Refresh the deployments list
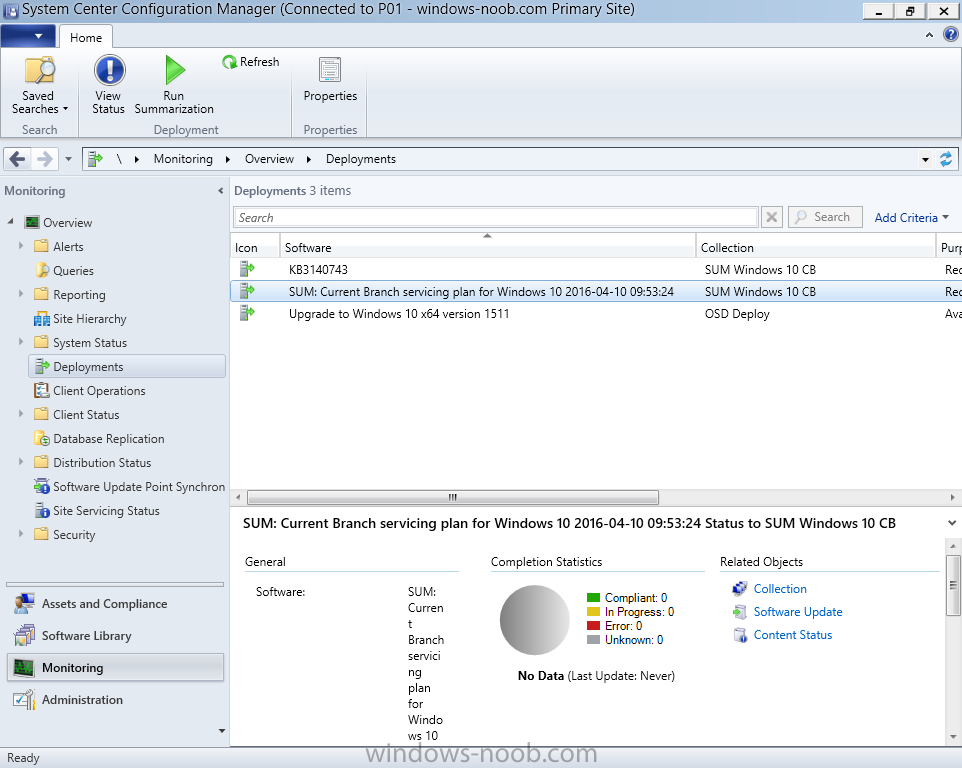The width and height of the screenshot is (962, 768). pos(251,62)
